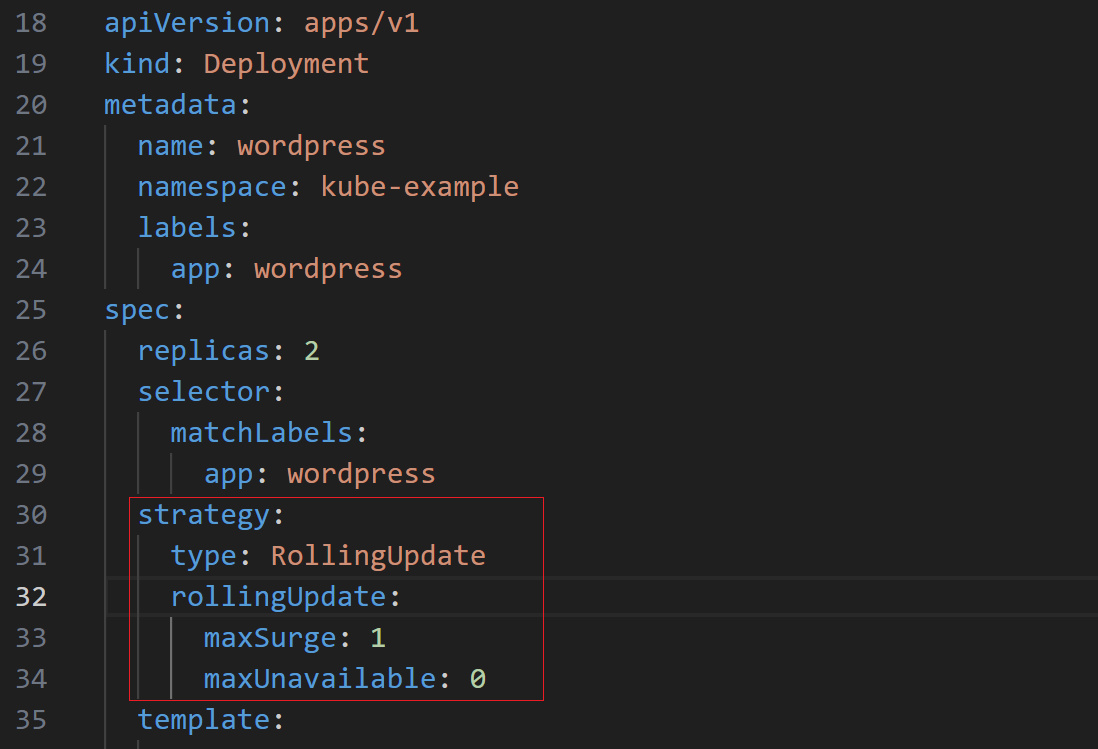Click the rollingUpdate key on line 32
Image resolution: width=1098 pixels, height=749 pixels.
tap(279, 597)
